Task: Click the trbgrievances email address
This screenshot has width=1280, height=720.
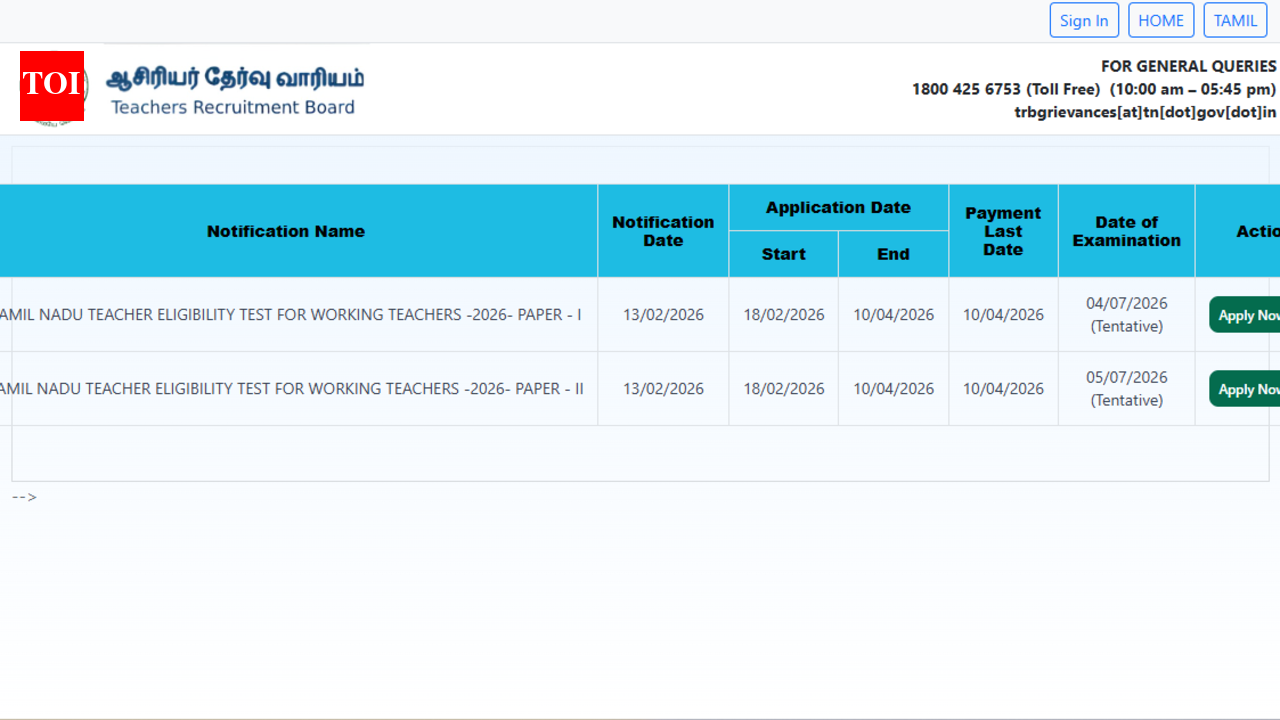Action: click(x=1145, y=112)
